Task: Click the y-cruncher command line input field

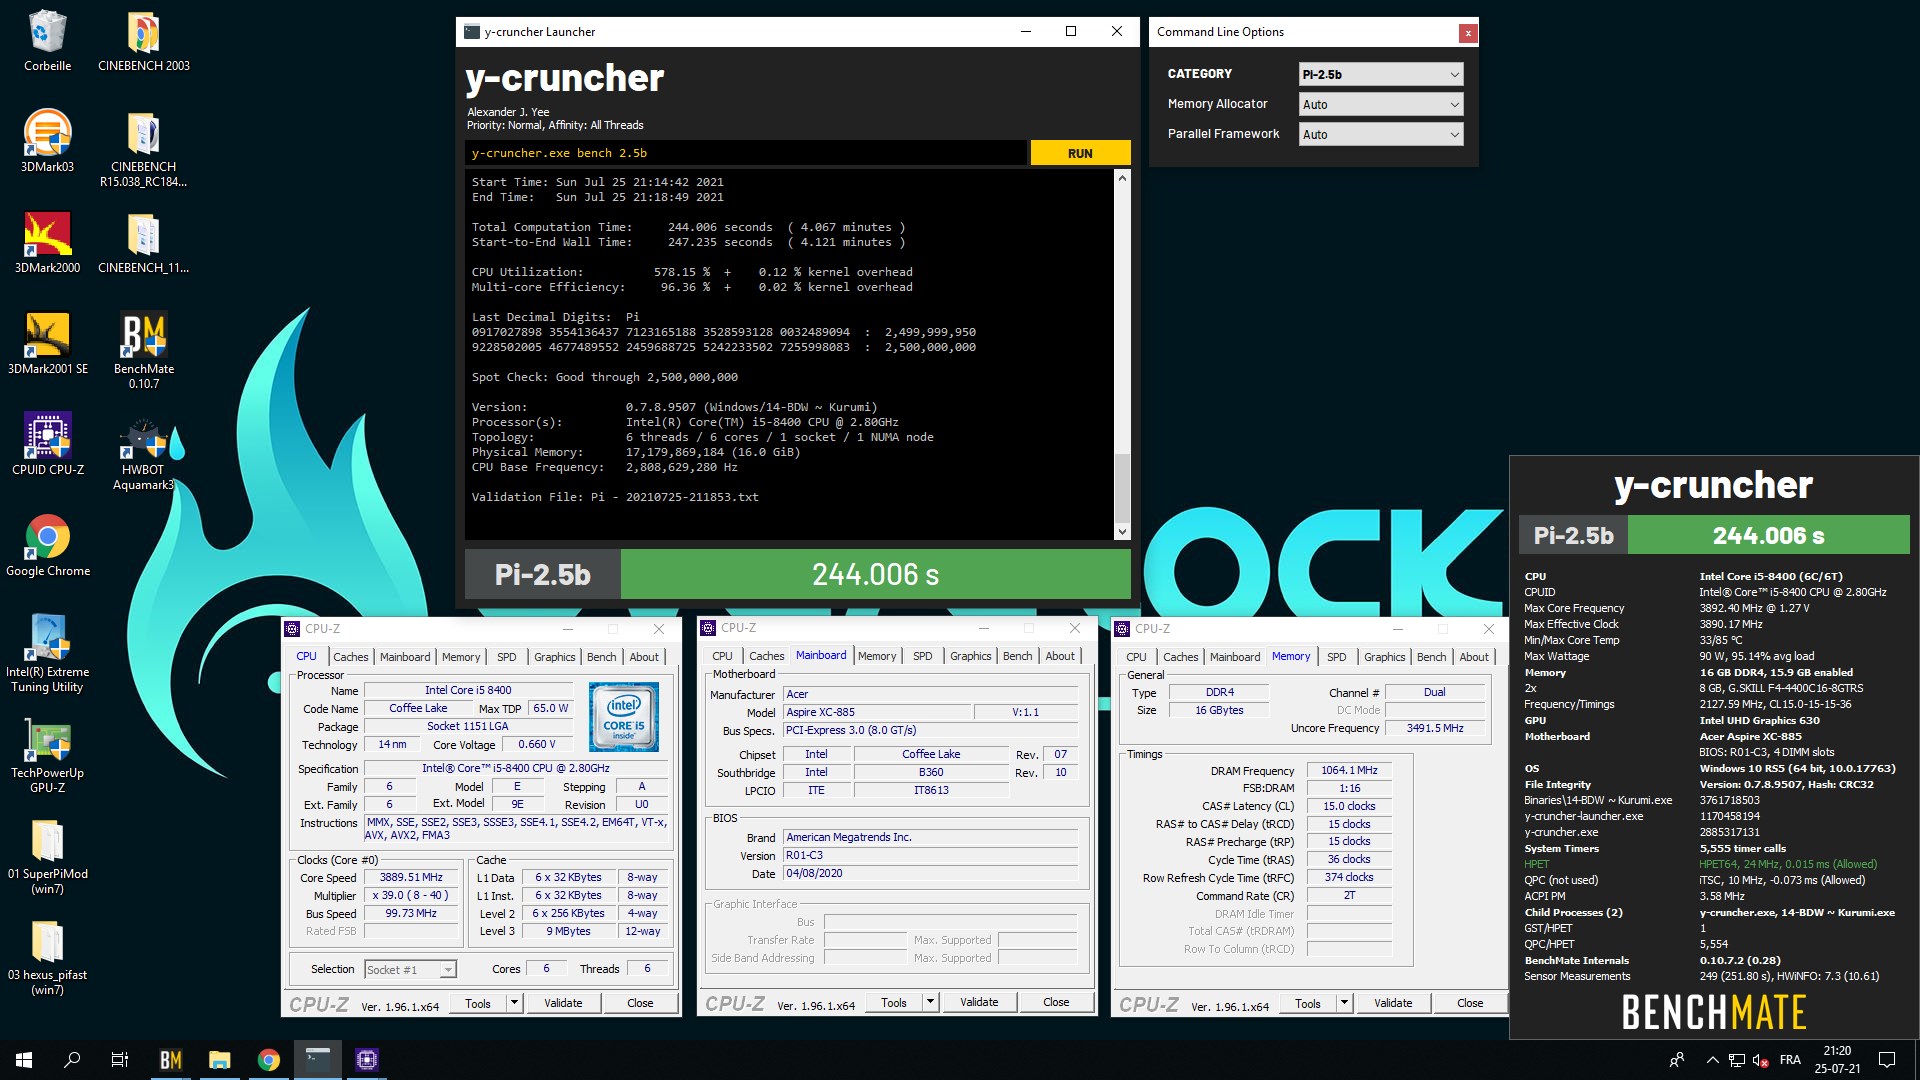Action: pos(745,153)
